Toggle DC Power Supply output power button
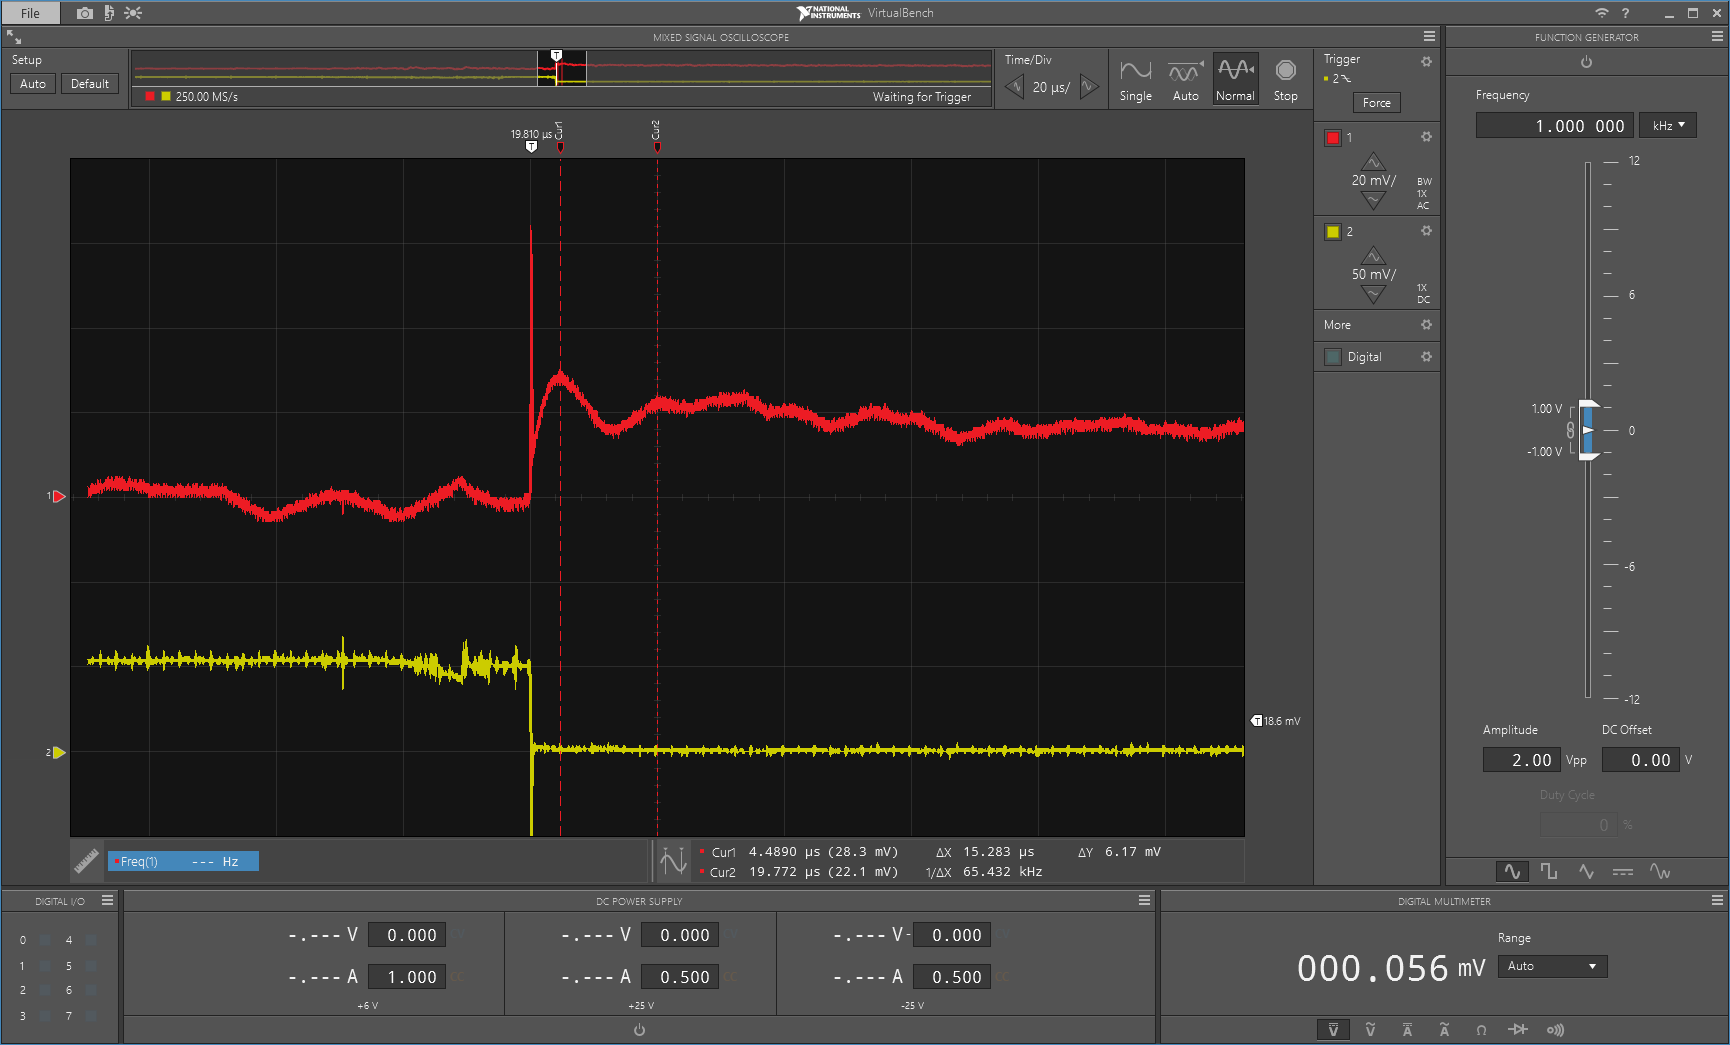 click(639, 1030)
